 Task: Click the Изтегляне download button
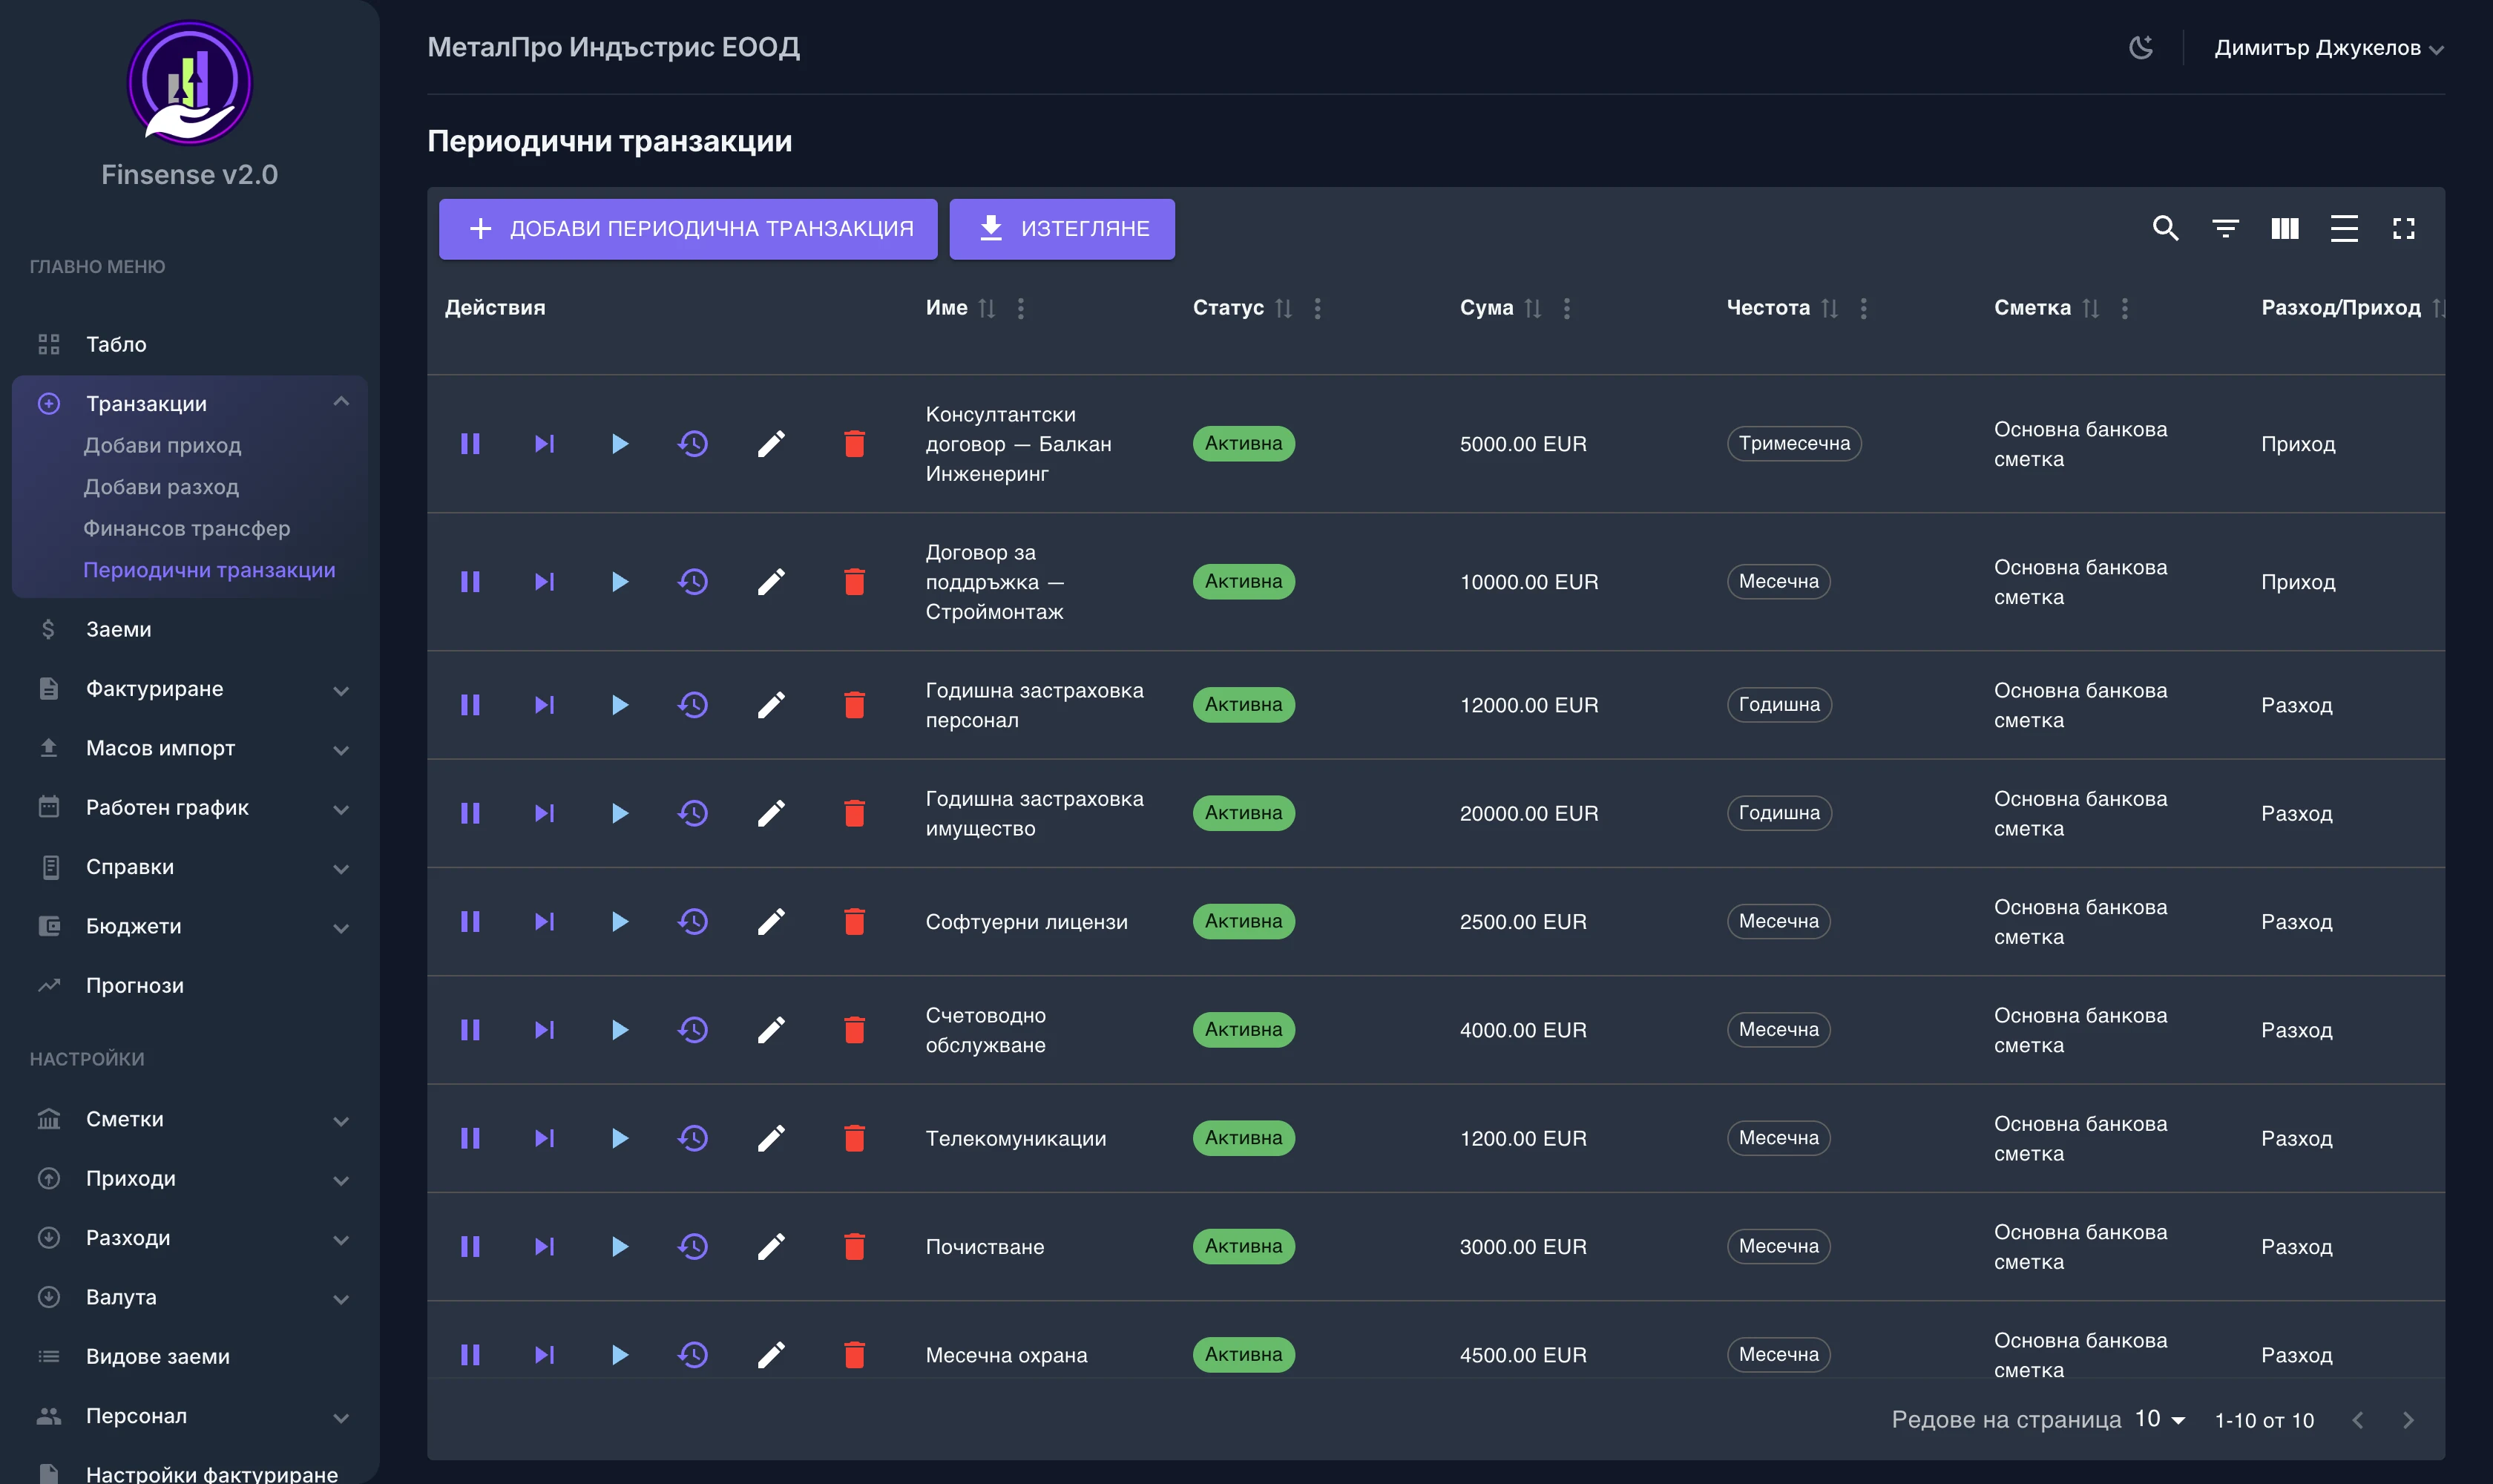point(1062,229)
